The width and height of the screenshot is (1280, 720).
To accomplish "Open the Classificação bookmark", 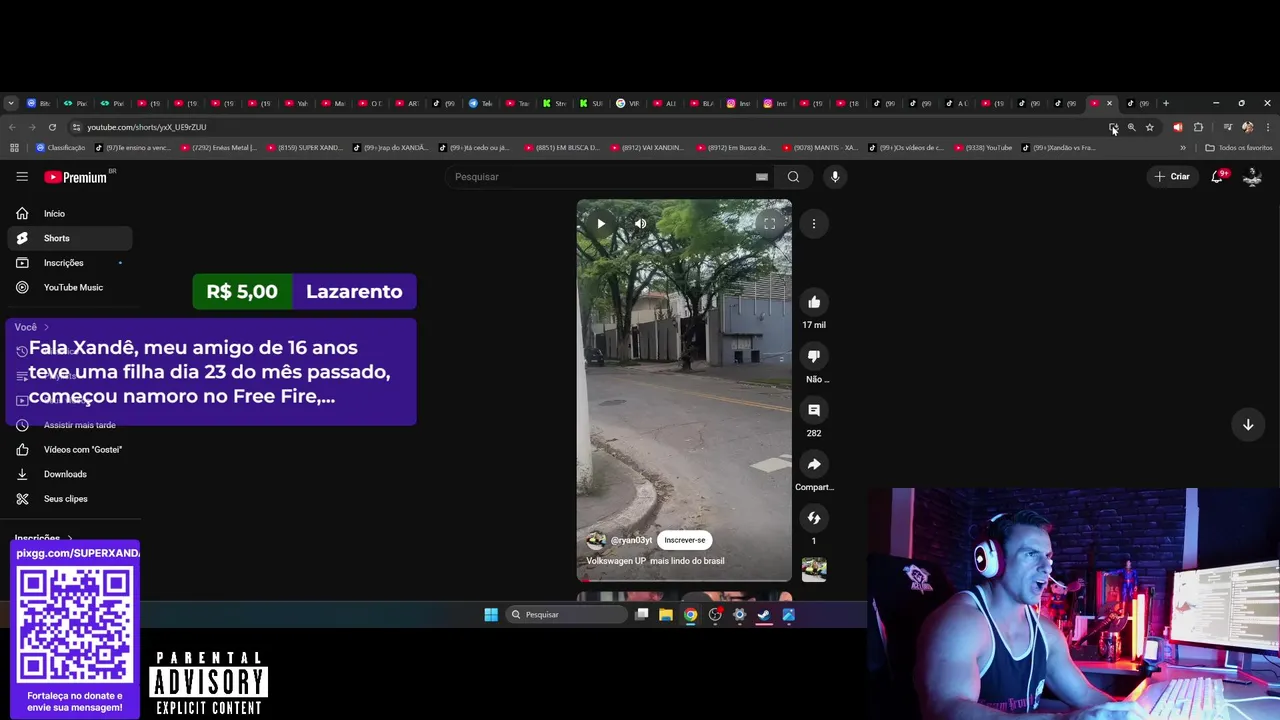I will [x=61, y=148].
